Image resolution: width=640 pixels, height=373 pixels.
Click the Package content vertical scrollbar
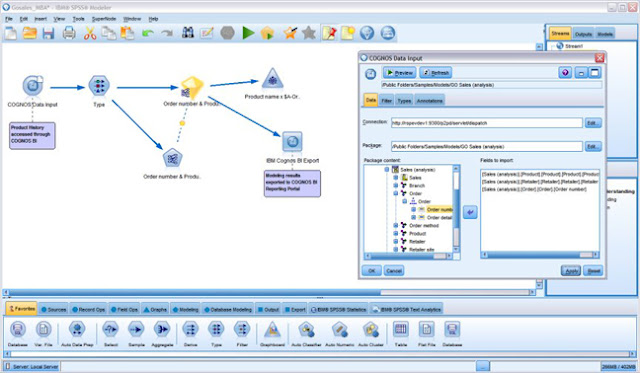tap(456, 208)
